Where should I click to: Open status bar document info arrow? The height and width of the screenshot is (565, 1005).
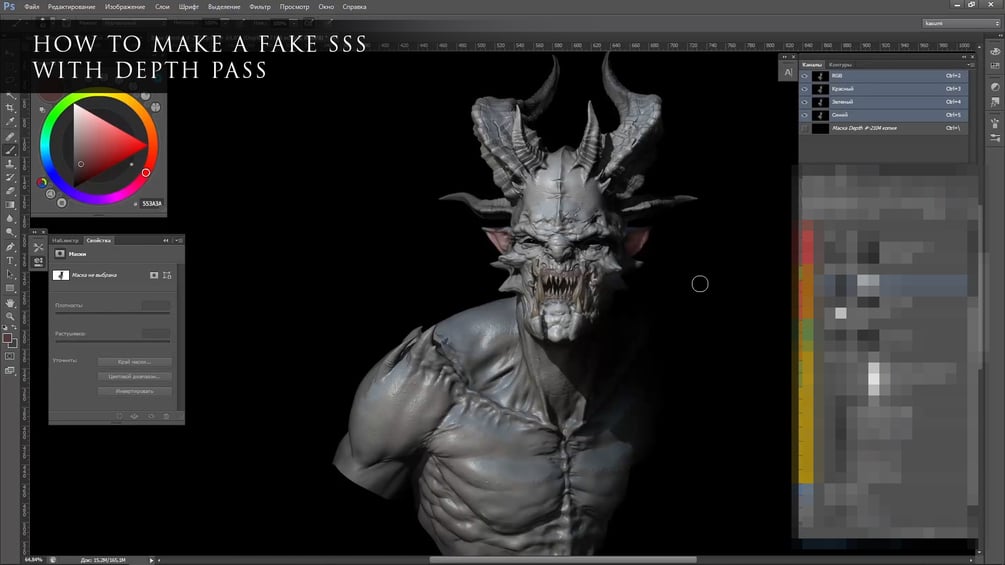click(152, 560)
